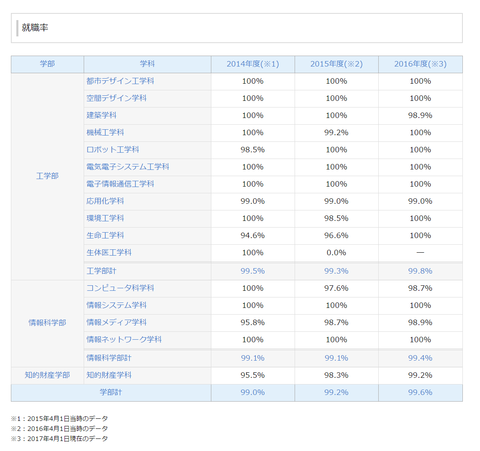The width and height of the screenshot is (480, 451).
Task: Select 98.7% in the 情報メディア学科 row
Action: tap(336, 322)
